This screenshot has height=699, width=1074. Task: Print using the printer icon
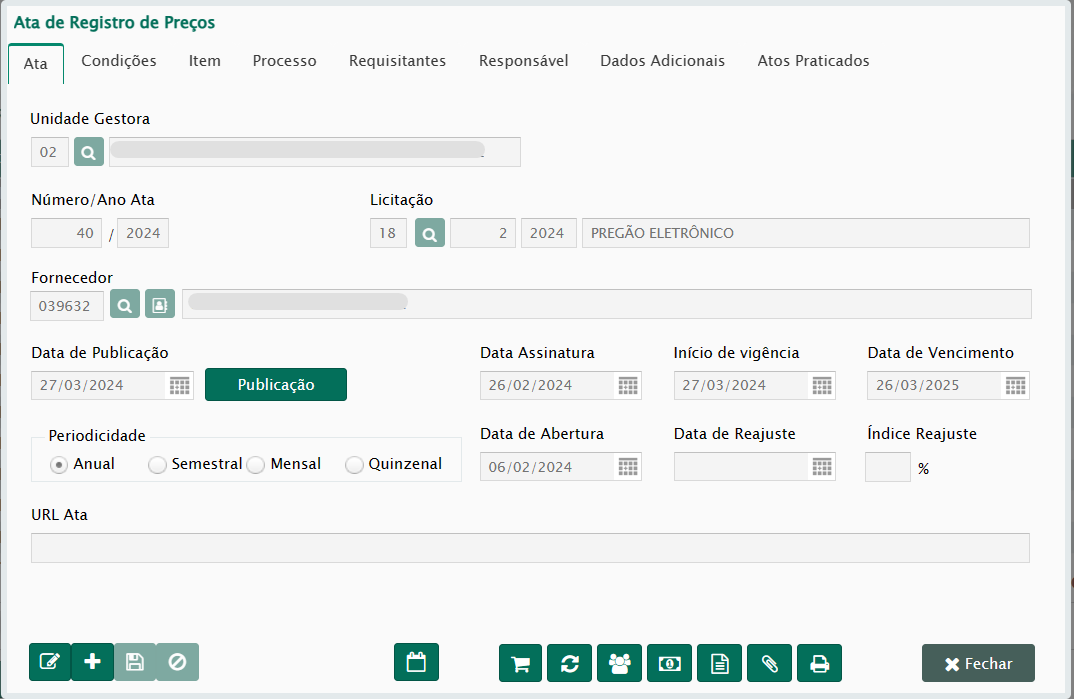(819, 663)
